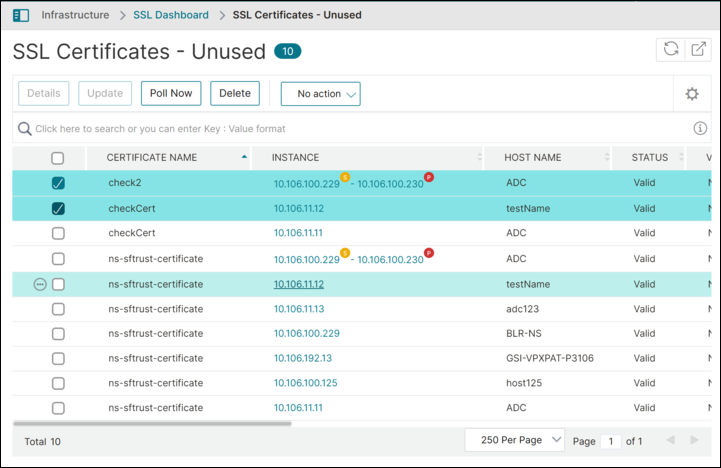
Task: Click the horizontal table scrollbar
Action: [x=152, y=423]
